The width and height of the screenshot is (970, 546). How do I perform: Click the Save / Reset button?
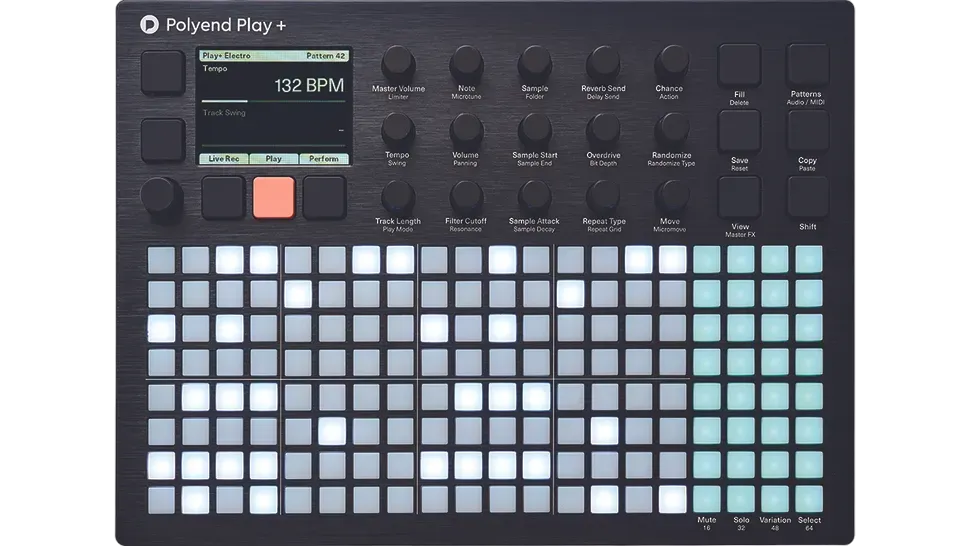coord(739,131)
